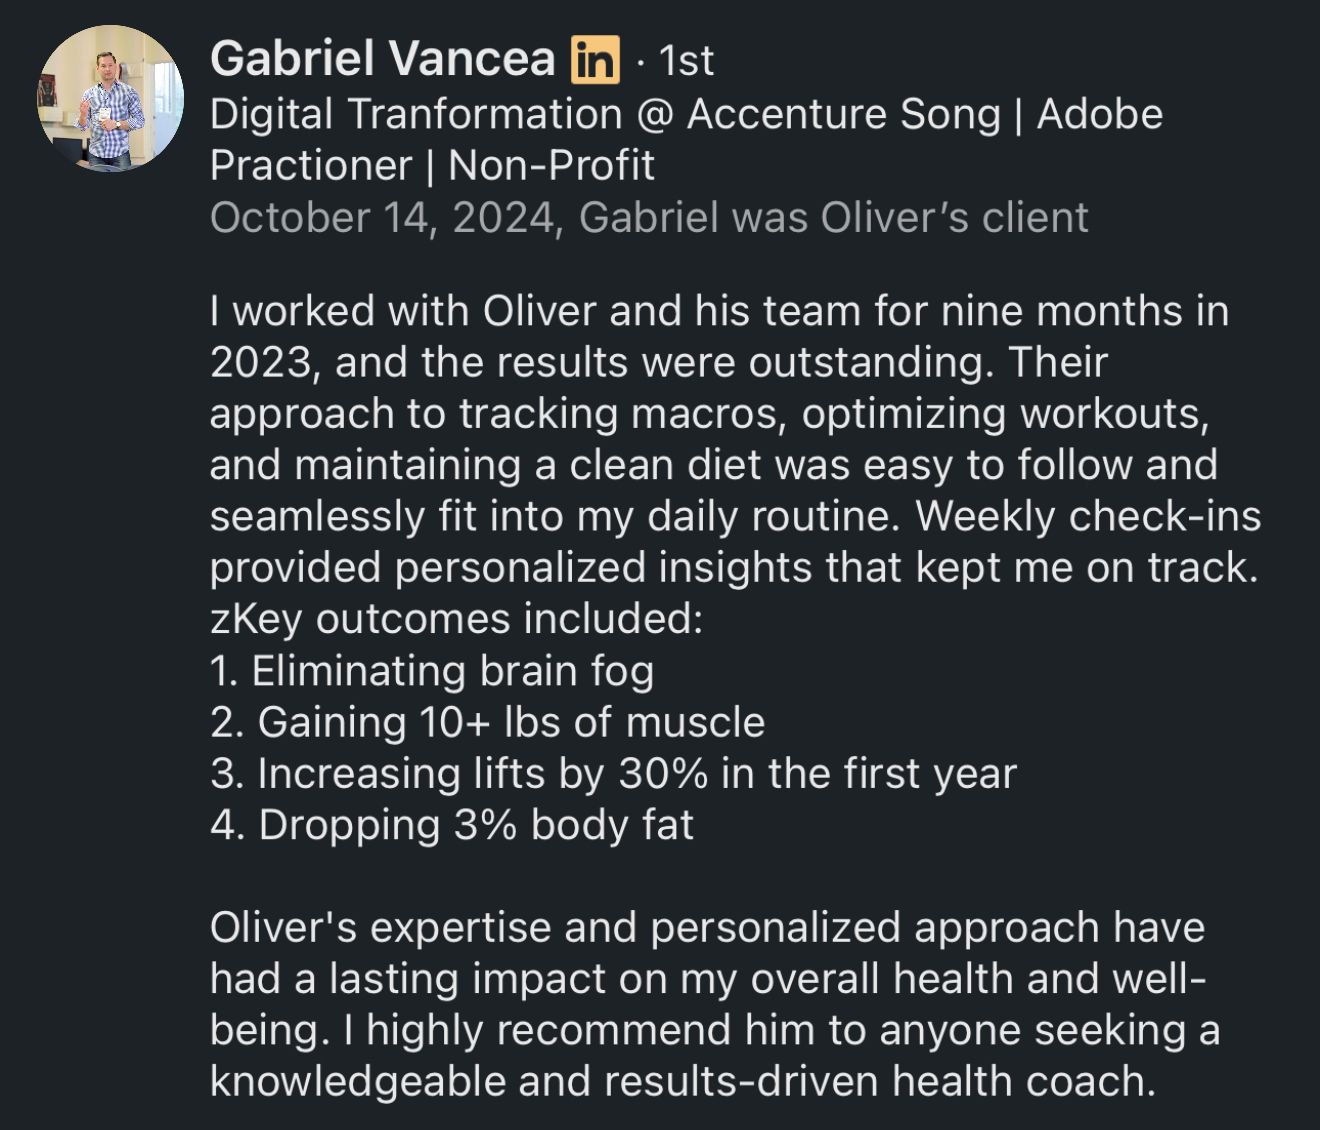Click the '1st' connection degree label
Image resolution: width=1320 pixels, height=1130 pixels.
coord(686,61)
